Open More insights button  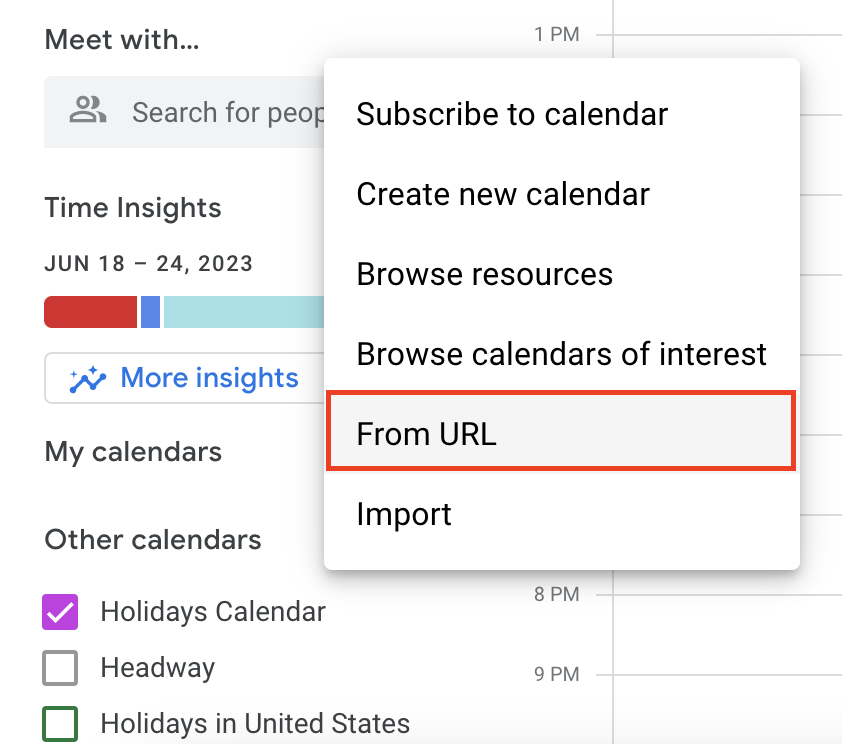(x=185, y=379)
